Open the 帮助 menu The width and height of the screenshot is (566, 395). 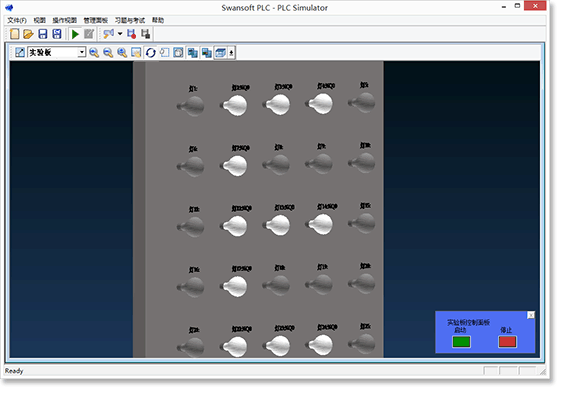(158, 20)
